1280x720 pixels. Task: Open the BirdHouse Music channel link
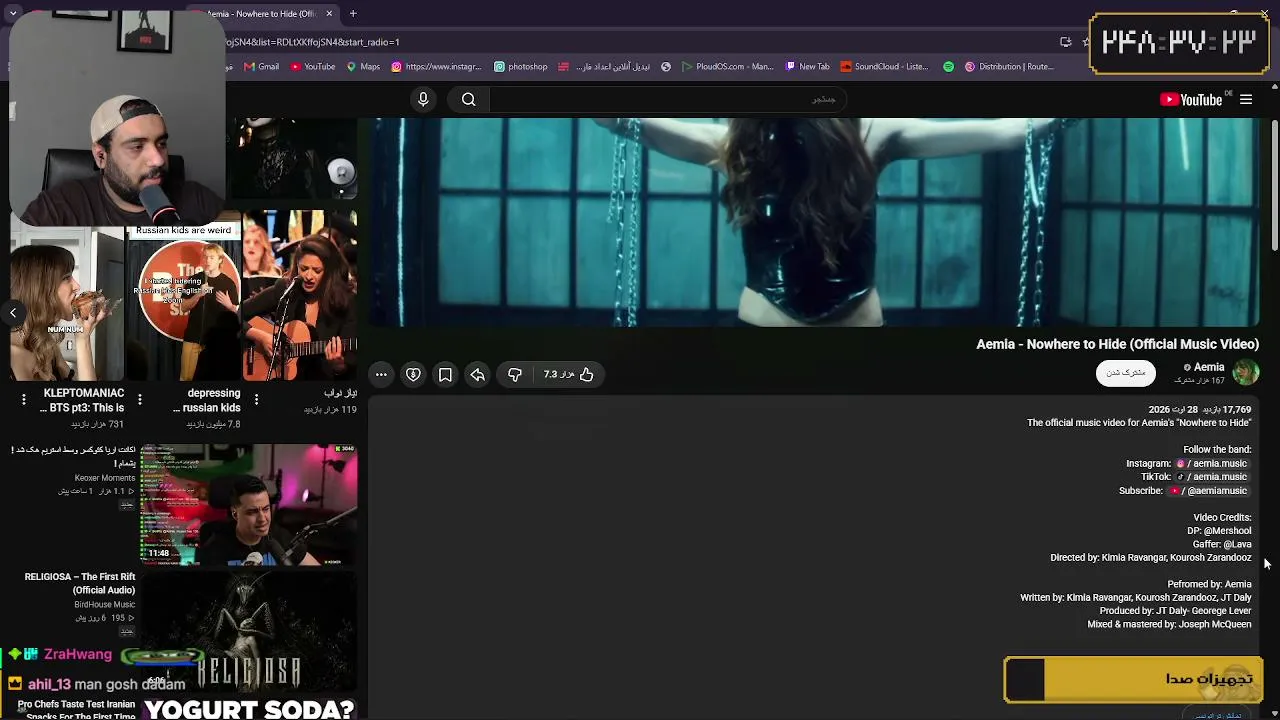pos(104,605)
